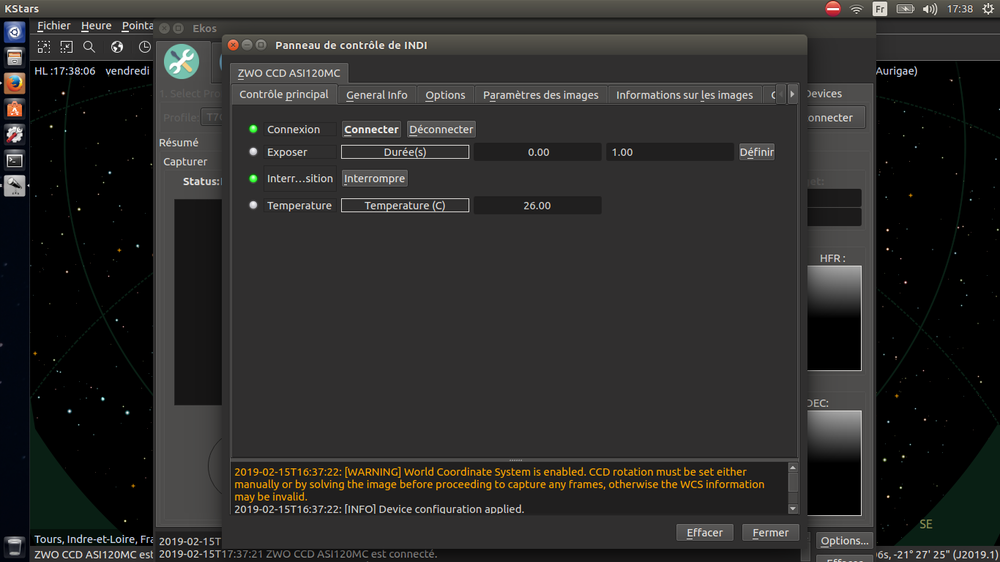This screenshot has height=562, width=1000.
Task: Click Fermer to close INDI panel
Action: point(770,533)
